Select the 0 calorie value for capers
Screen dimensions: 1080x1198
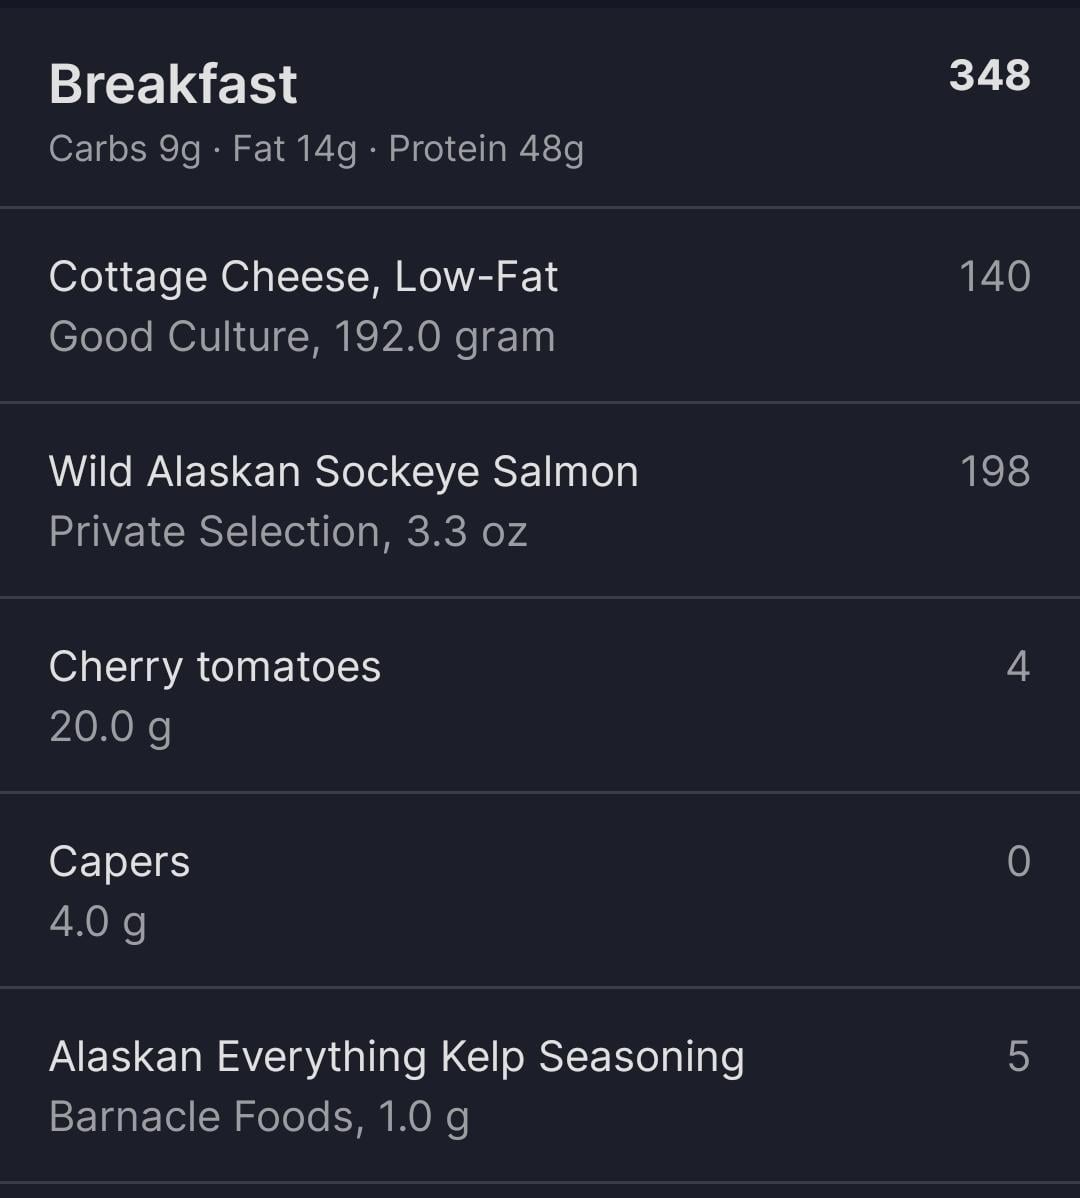[x=1019, y=862]
